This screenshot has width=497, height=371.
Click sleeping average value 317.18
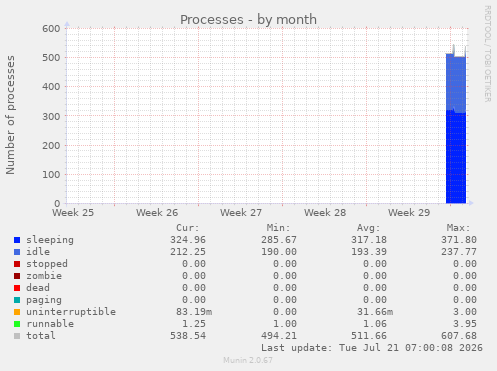click(x=369, y=240)
